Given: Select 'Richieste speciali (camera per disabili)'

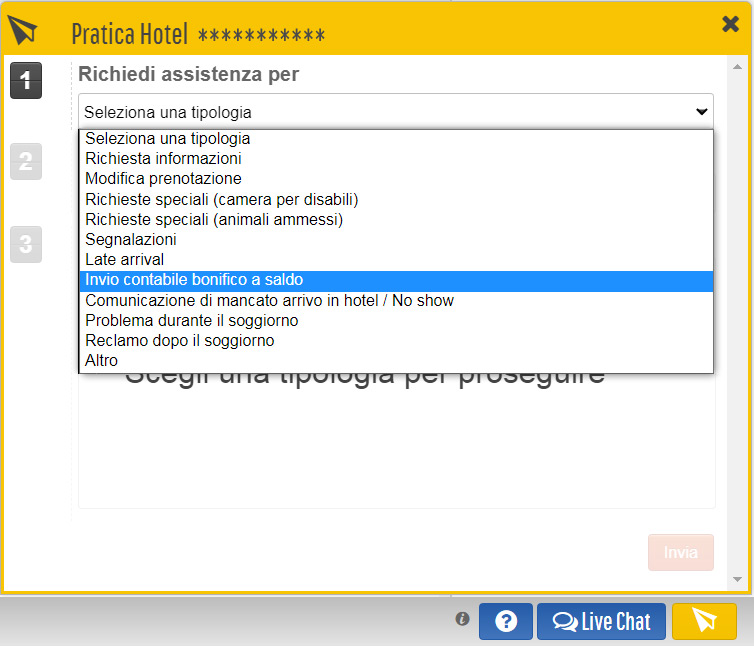Looking at the screenshot, I should (x=221, y=199).
